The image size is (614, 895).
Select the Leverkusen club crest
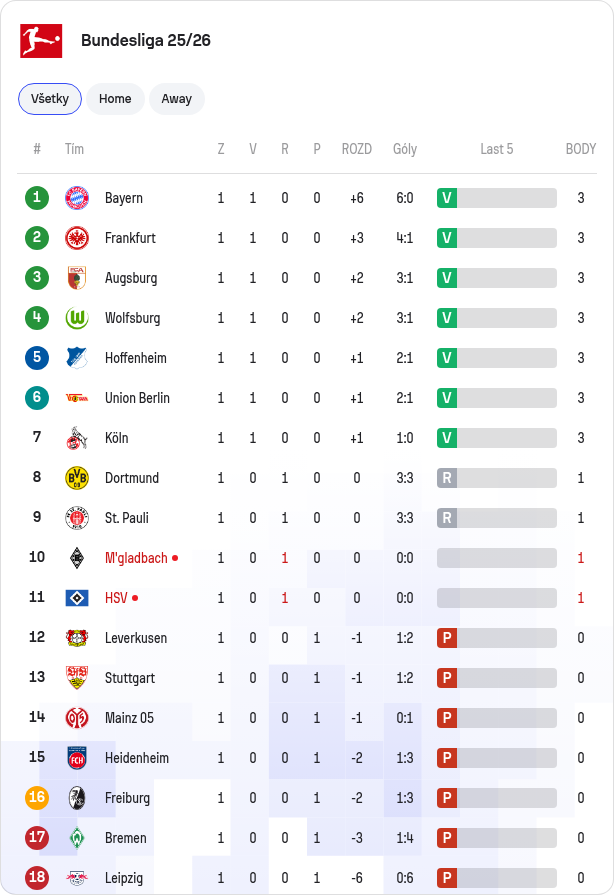[77, 638]
